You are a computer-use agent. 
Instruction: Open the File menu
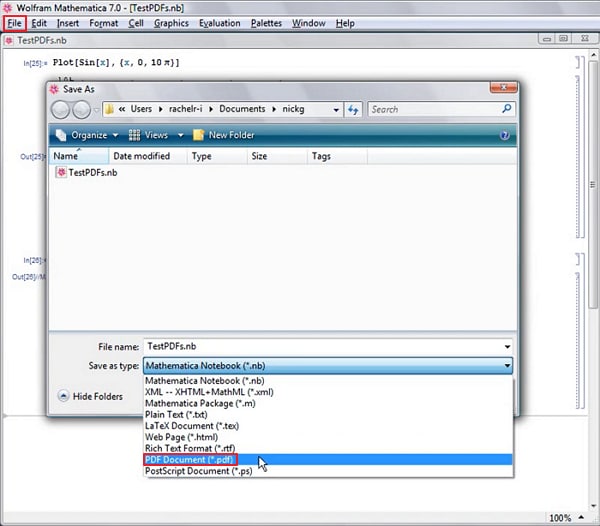[x=15, y=23]
